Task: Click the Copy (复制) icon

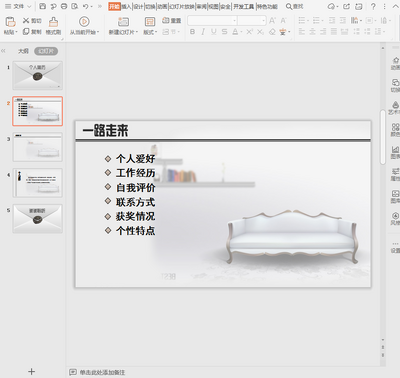Action: tap(26, 31)
